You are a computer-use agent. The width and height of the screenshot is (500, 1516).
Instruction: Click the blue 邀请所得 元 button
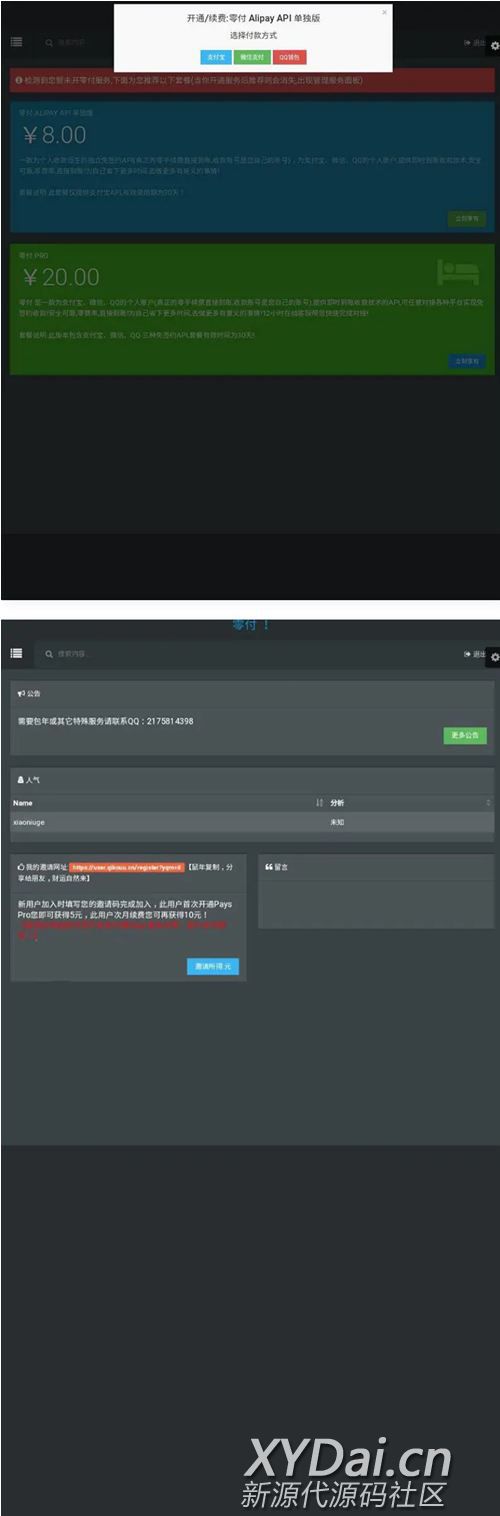213,967
